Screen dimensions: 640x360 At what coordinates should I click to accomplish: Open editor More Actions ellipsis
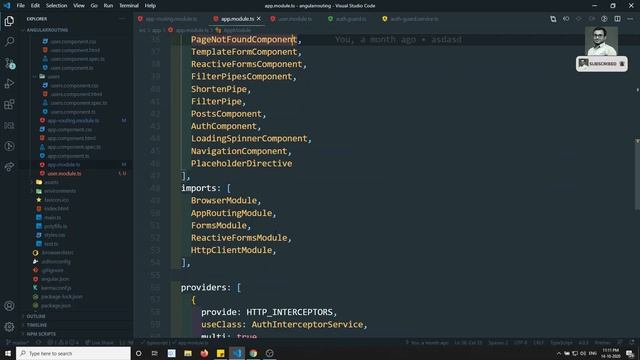click(630, 19)
